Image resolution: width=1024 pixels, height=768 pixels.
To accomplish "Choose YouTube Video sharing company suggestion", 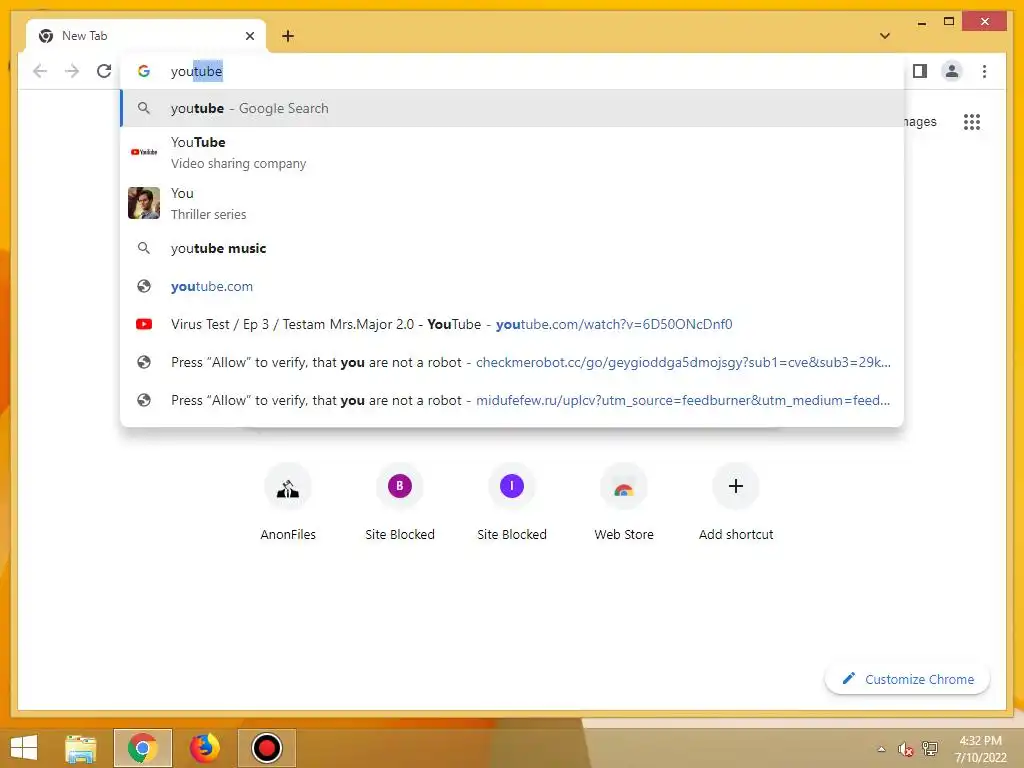I will pyautogui.click(x=513, y=152).
